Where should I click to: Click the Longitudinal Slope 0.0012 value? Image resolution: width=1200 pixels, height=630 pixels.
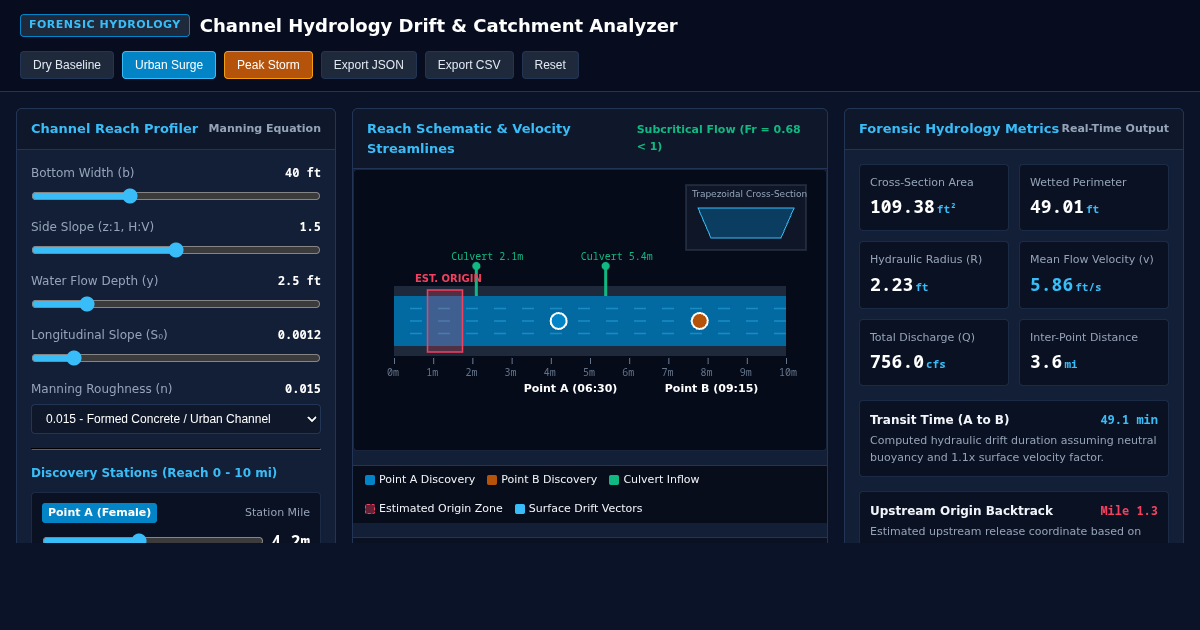[x=299, y=335]
